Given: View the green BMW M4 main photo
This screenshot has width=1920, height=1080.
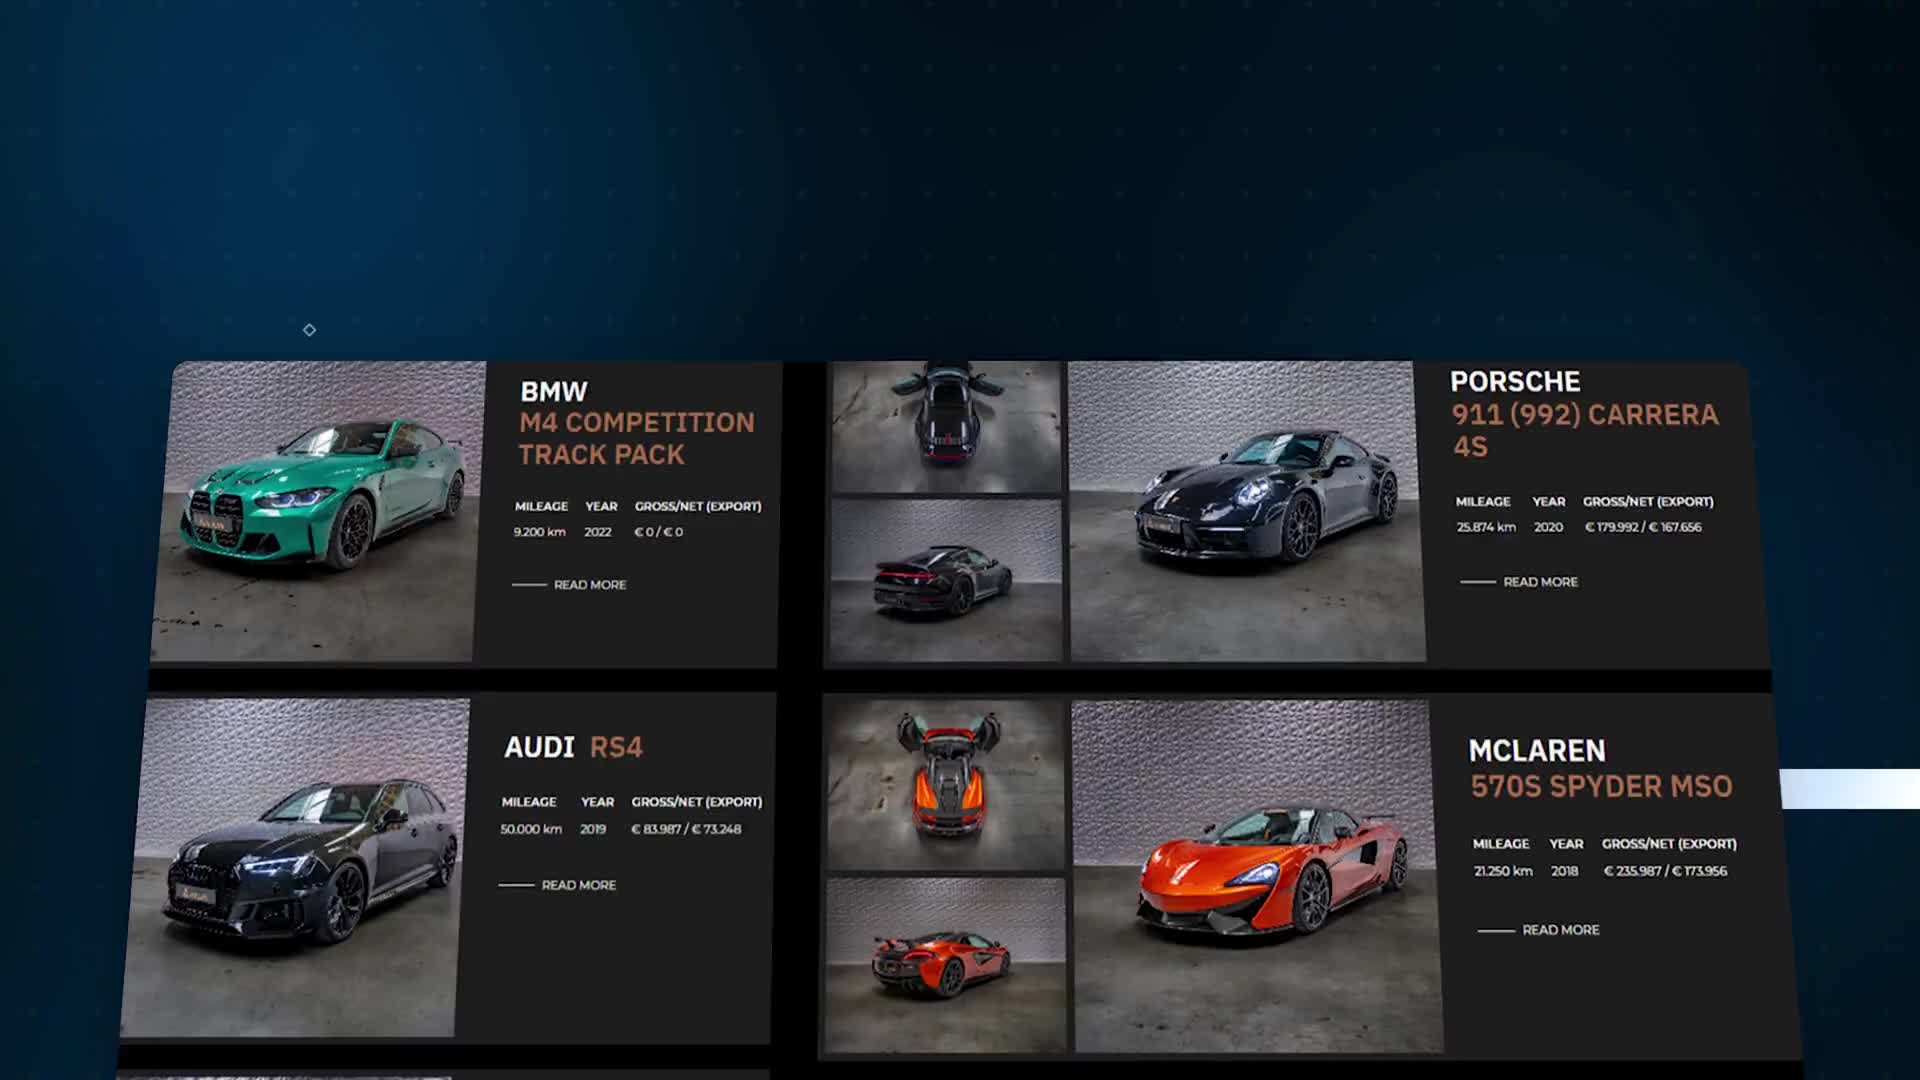Looking at the screenshot, I should point(318,511).
